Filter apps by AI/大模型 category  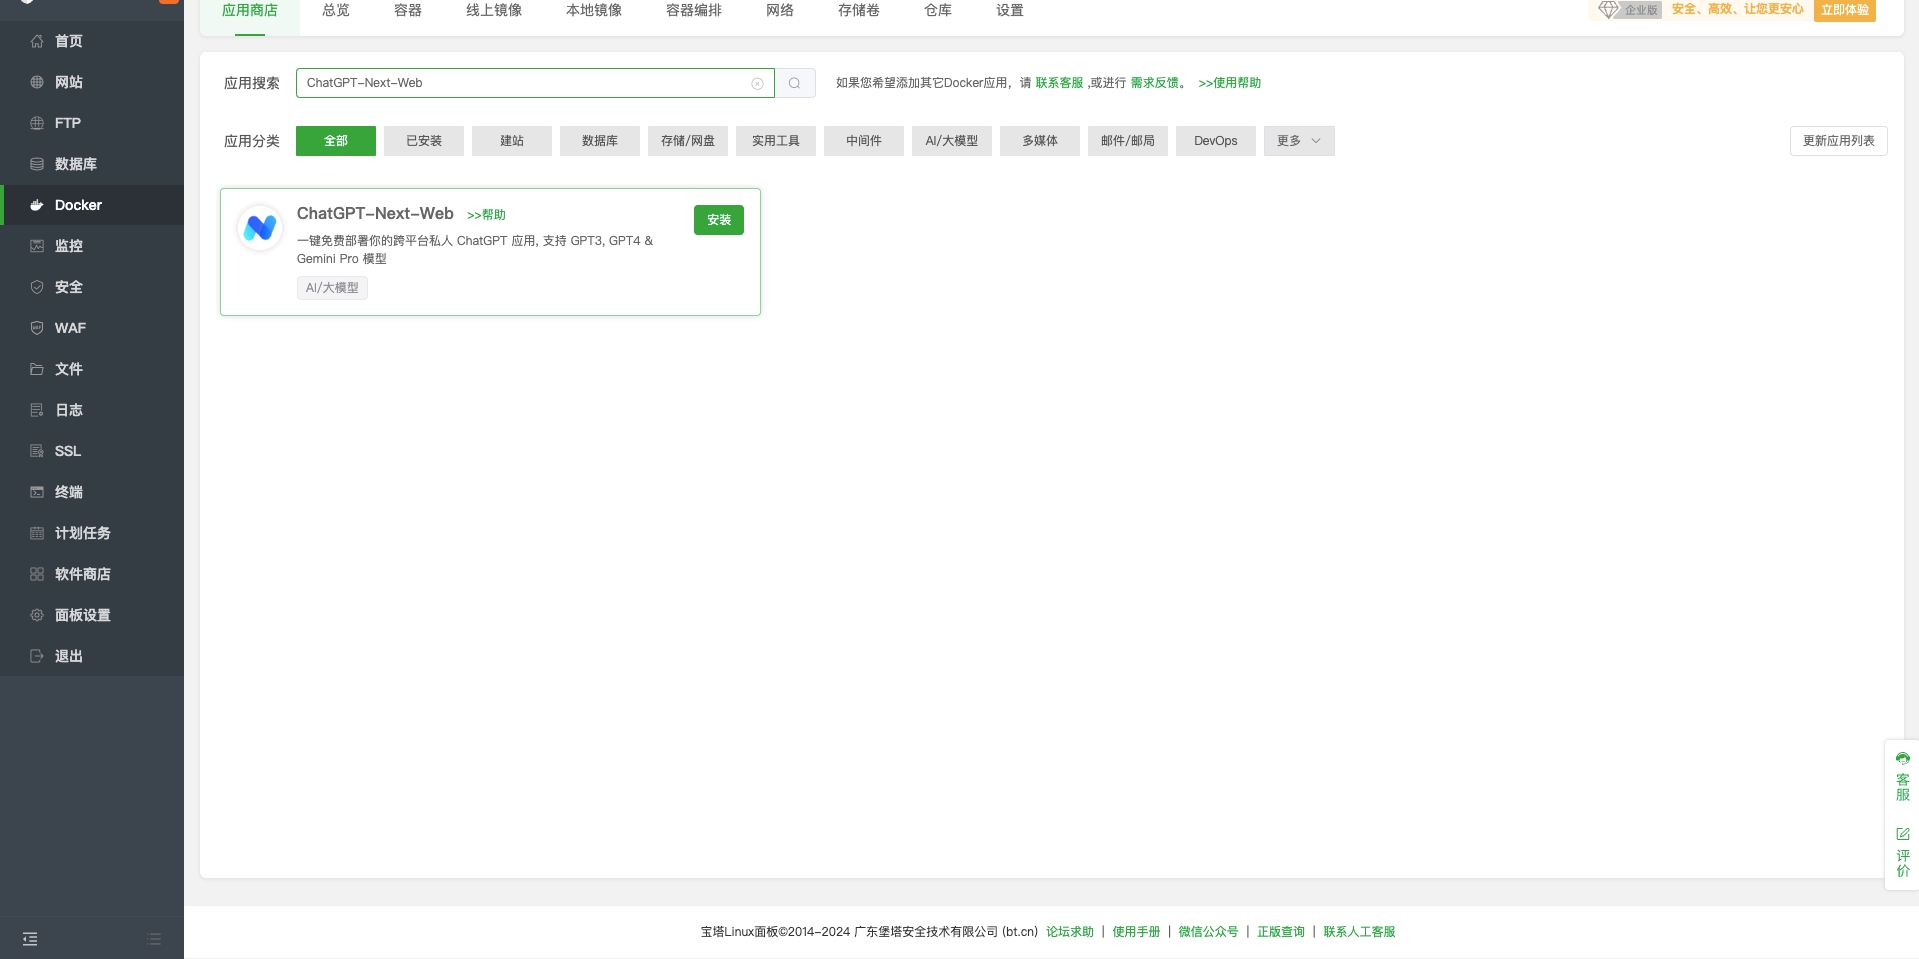pyautogui.click(x=951, y=141)
